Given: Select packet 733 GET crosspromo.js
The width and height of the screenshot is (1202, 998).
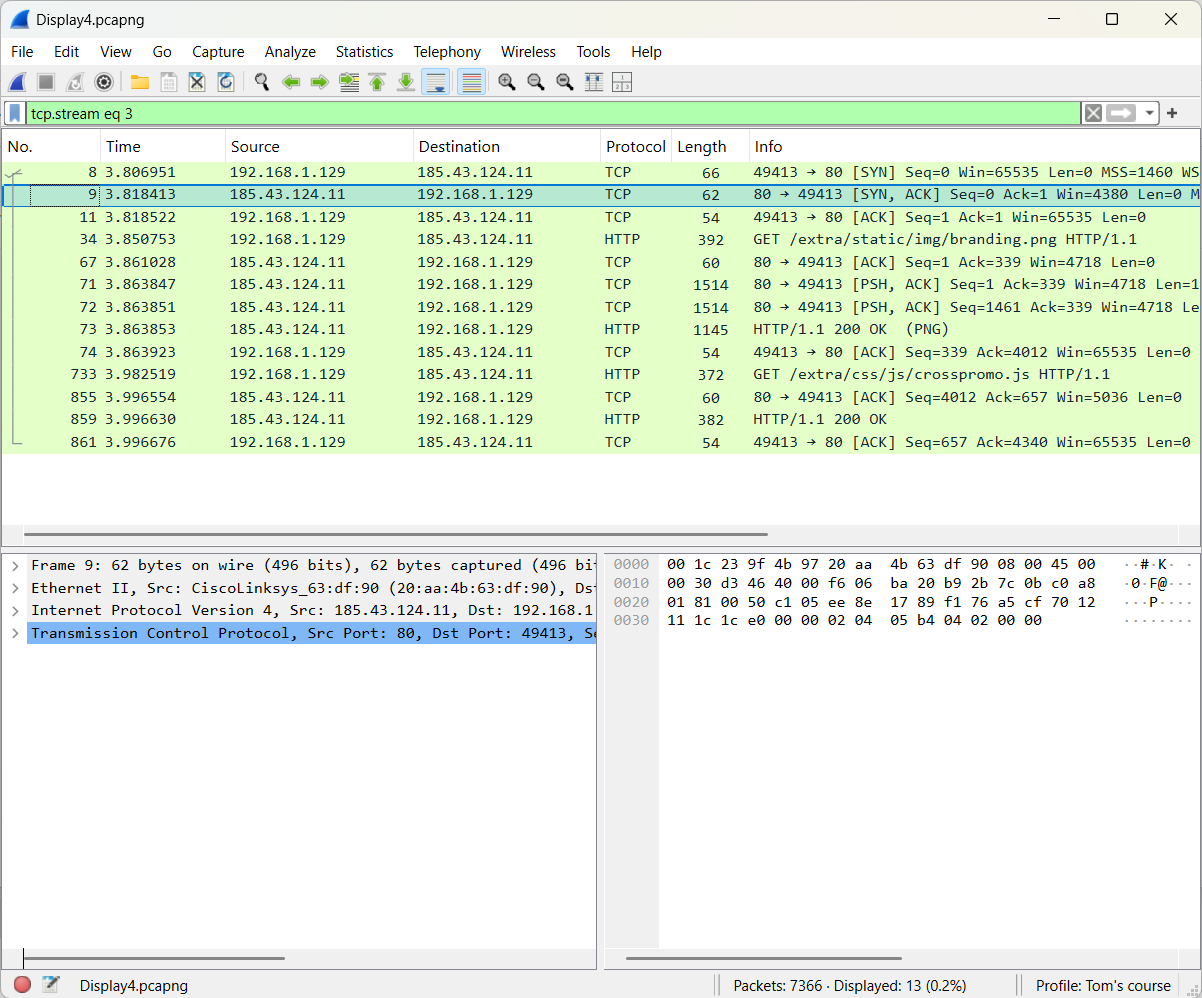Looking at the screenshot, I should 600,375.
